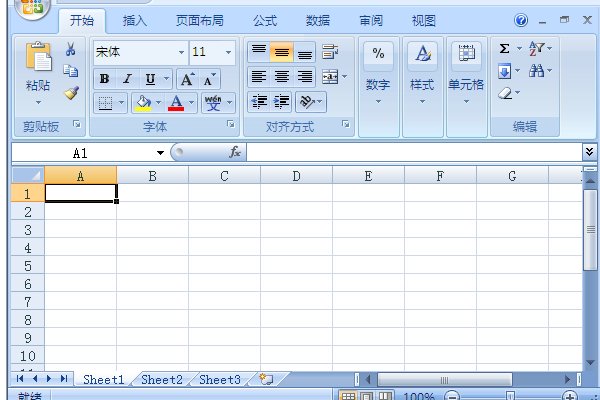Toggle Underline formatting
The image size is (600, 400).
tap(150, 79)
